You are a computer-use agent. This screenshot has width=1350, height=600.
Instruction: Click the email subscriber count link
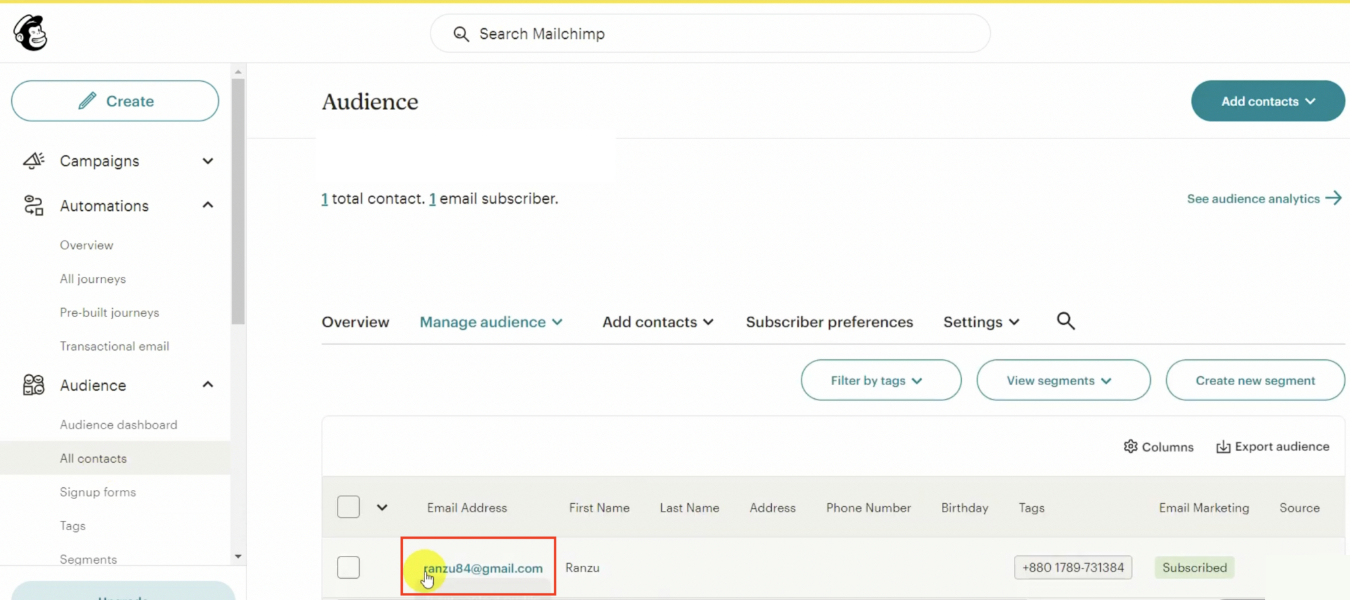(432, 199)
